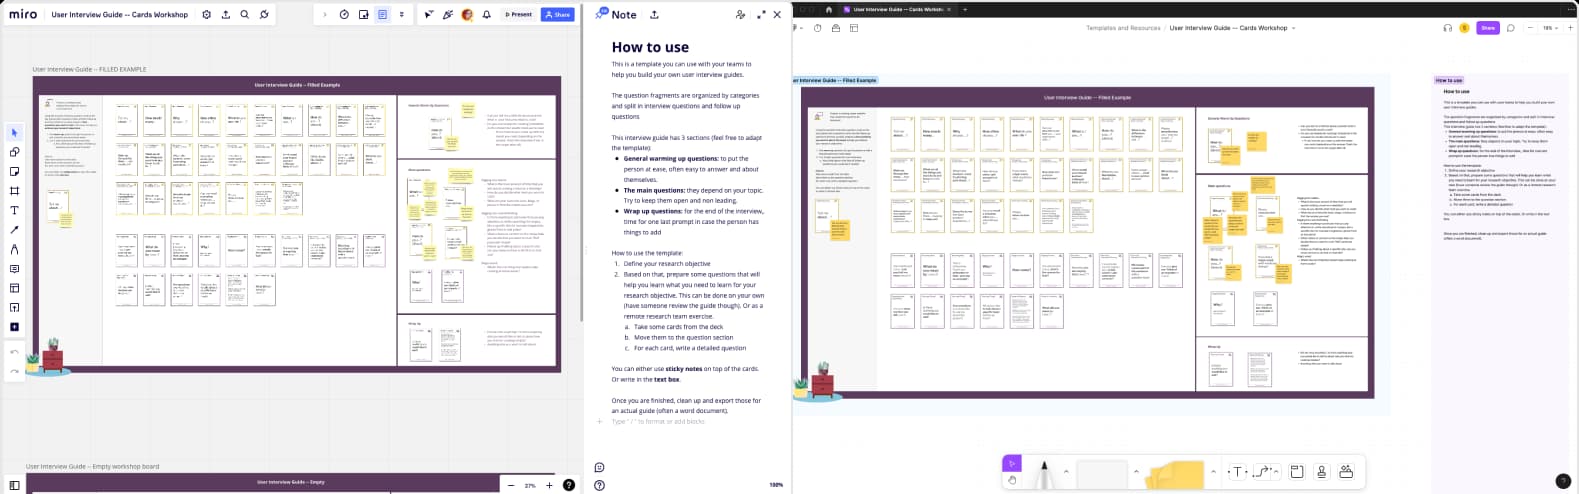The image size is (1579, 494).
Task: Click the Present button in Miro
Action: coord(518,15)
